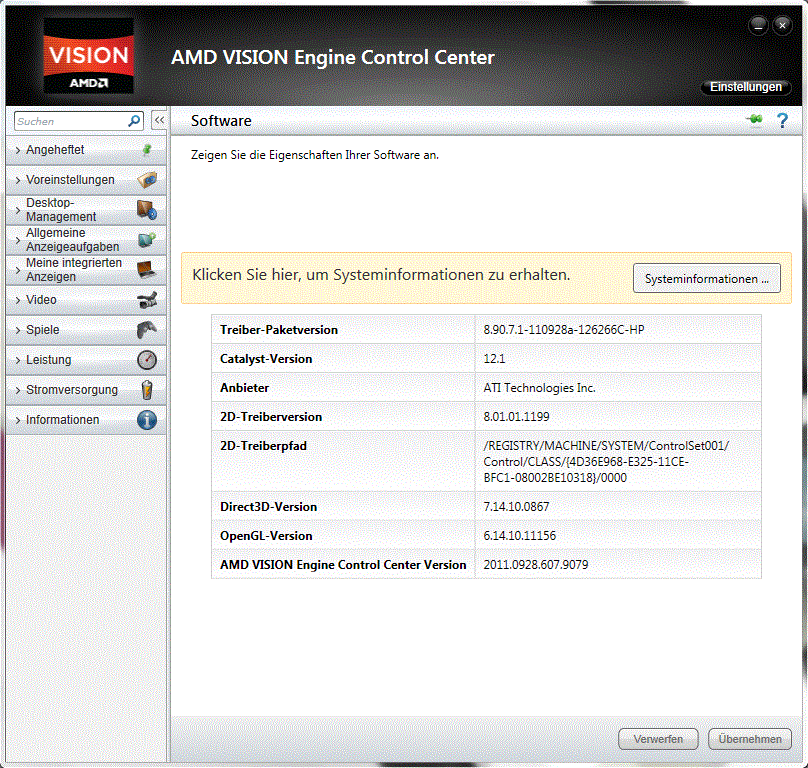Click the 2D-Treiberversion label
Screen dimensions: 808x768
pyautogui.click(x=271, y=416)
